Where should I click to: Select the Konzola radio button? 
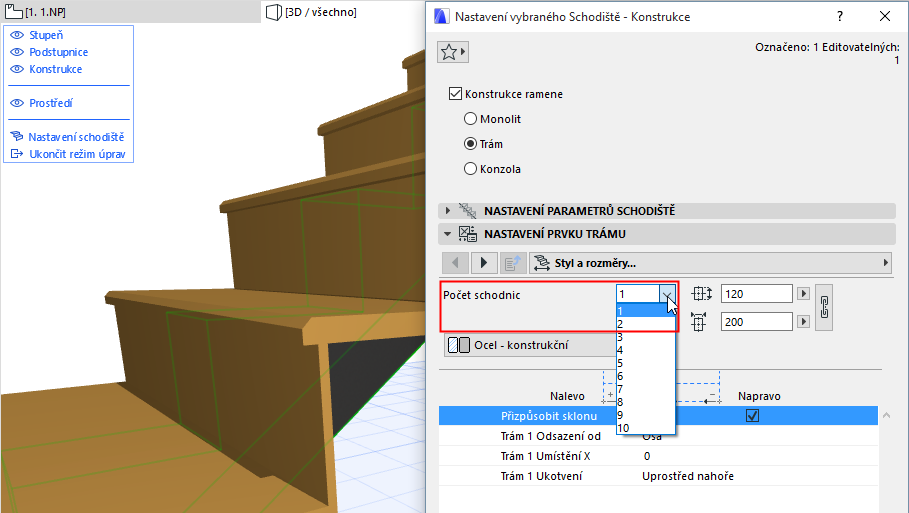click(x=470, y=169)
